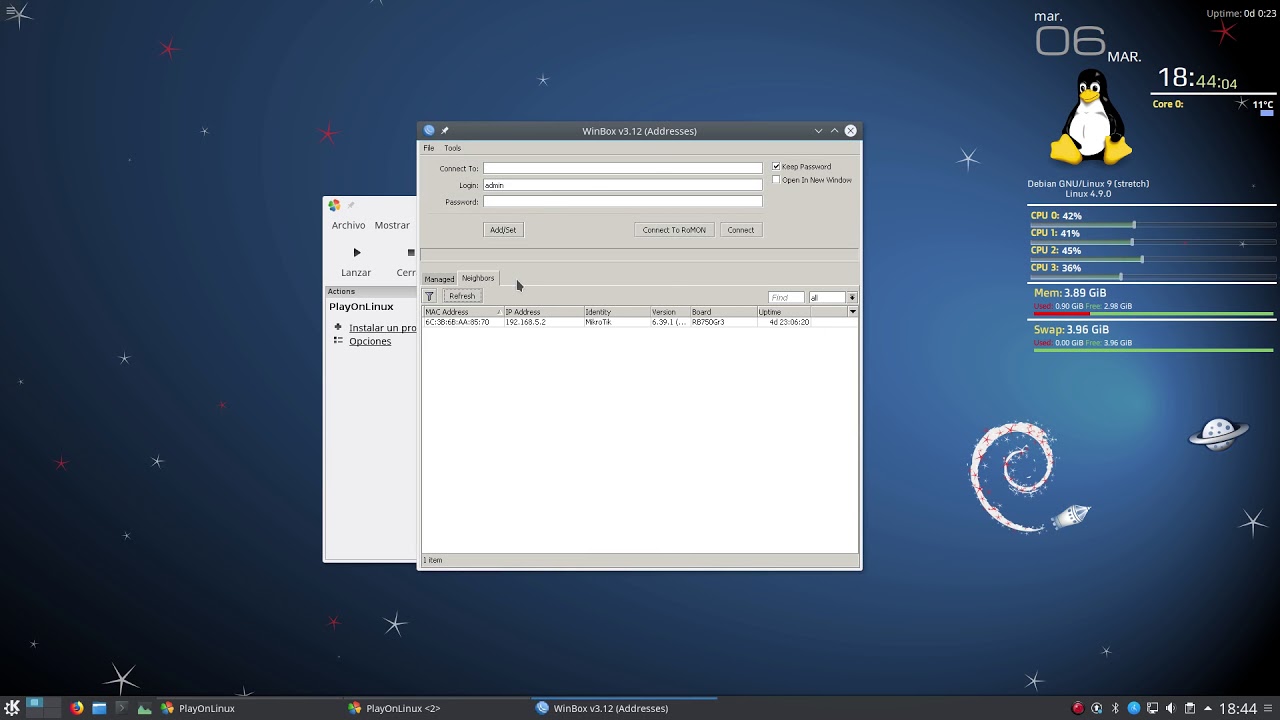Screen dimensions: 1280x720
Task: Sort by the Board column header
Action: point(722,312)
